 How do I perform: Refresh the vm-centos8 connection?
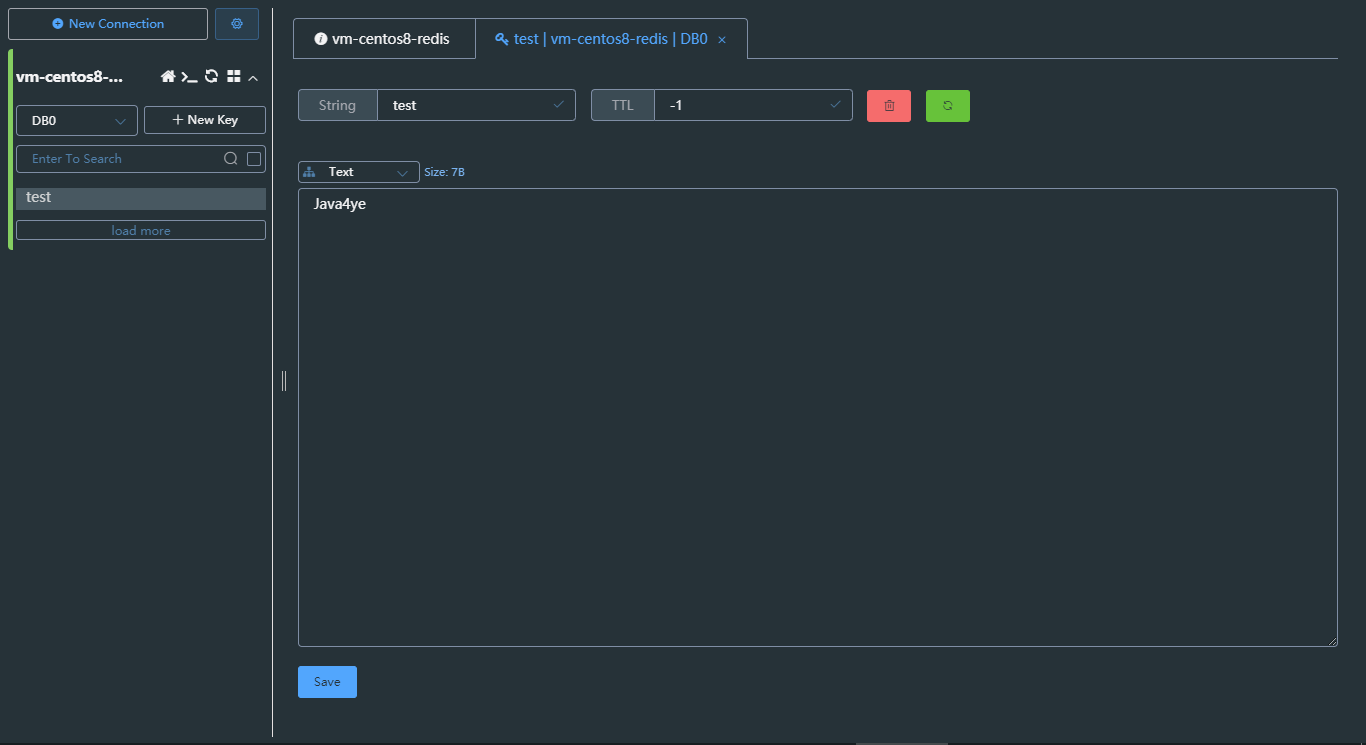coord(211,77)
